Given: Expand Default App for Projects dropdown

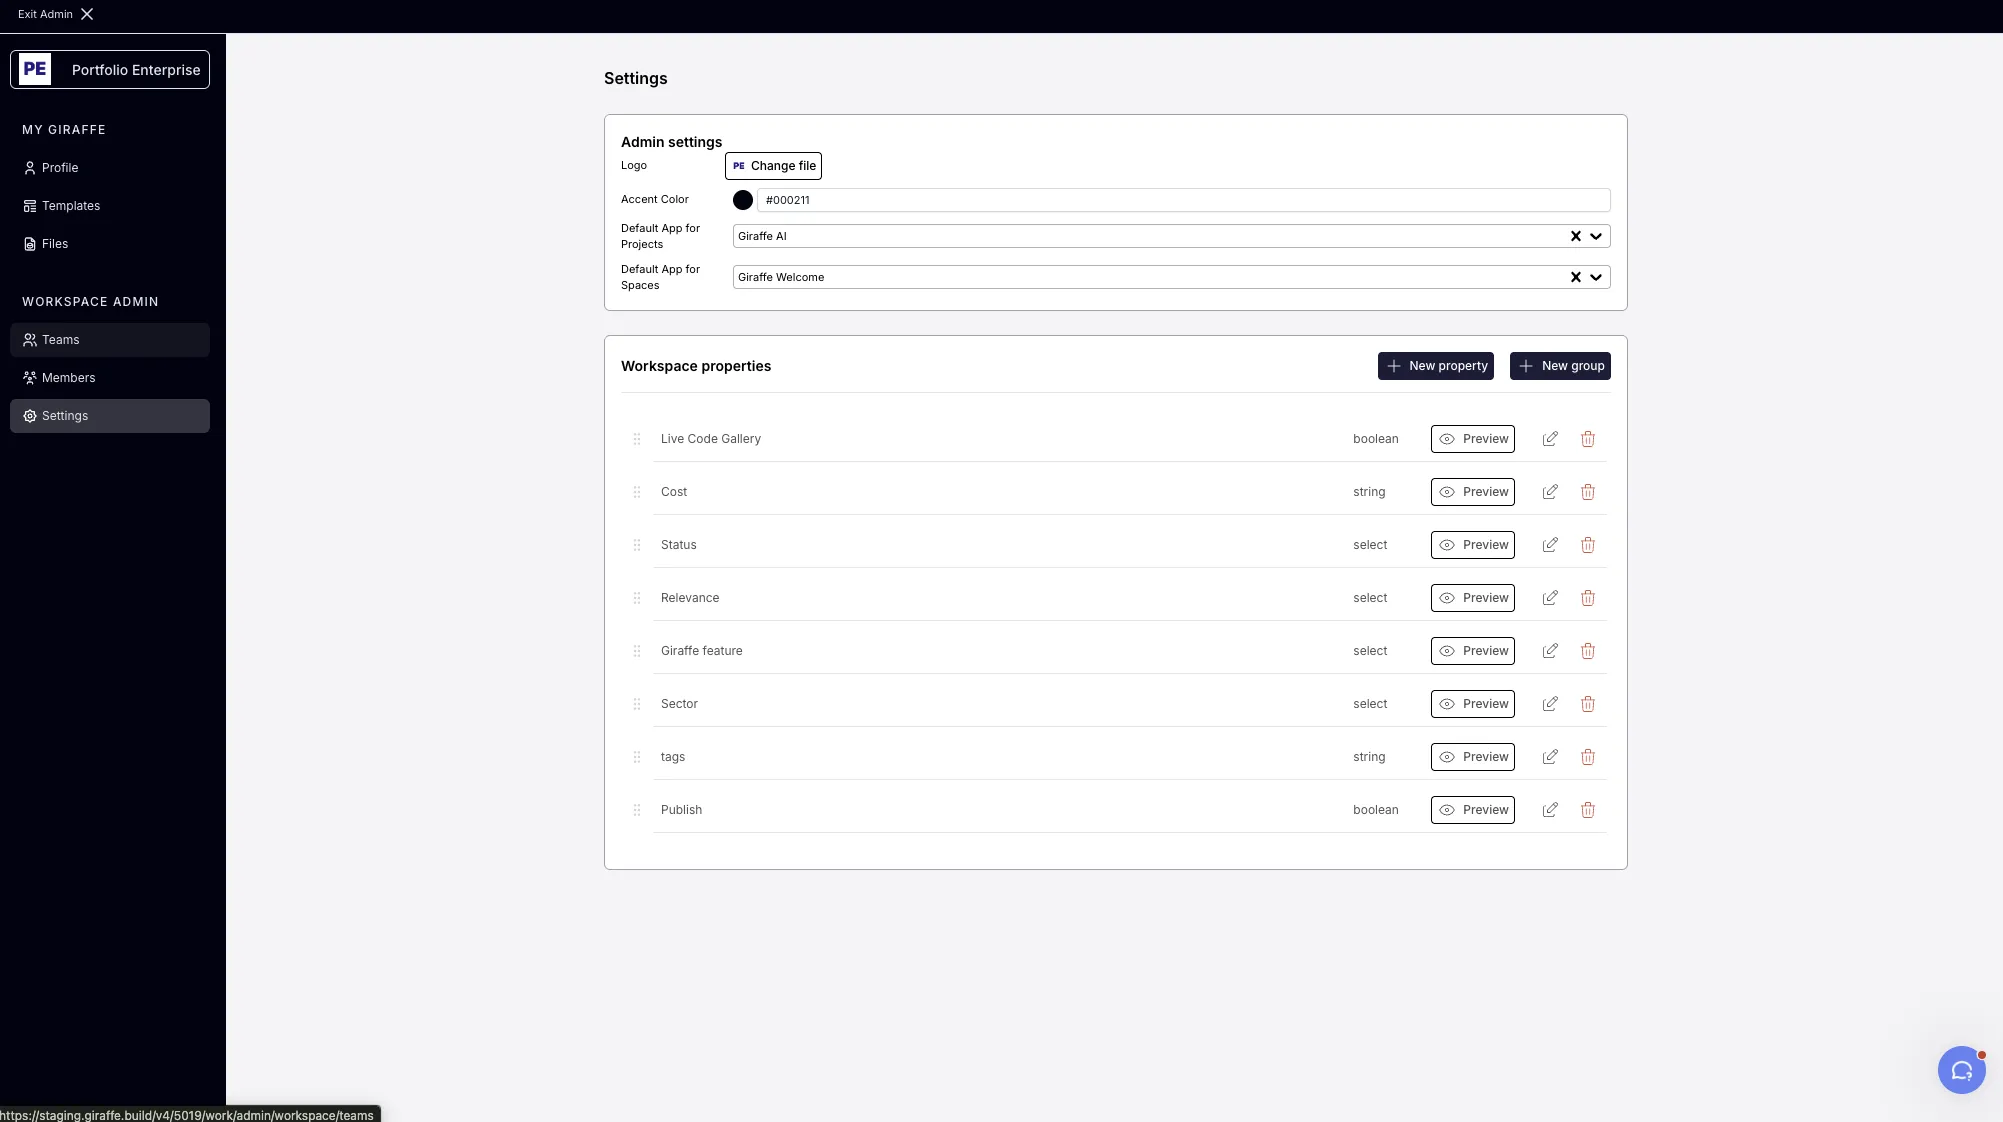Looking at the screenshot, I should coord(1596,237).
